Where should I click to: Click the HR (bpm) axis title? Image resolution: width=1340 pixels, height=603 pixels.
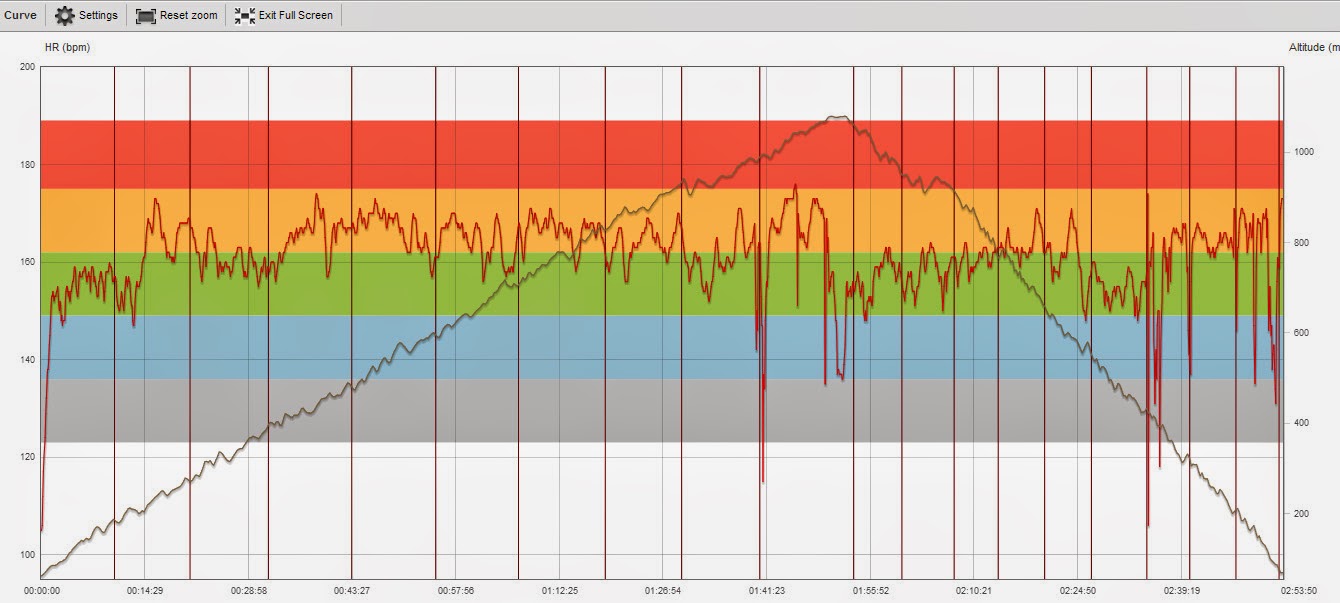(x=67, y=47)
